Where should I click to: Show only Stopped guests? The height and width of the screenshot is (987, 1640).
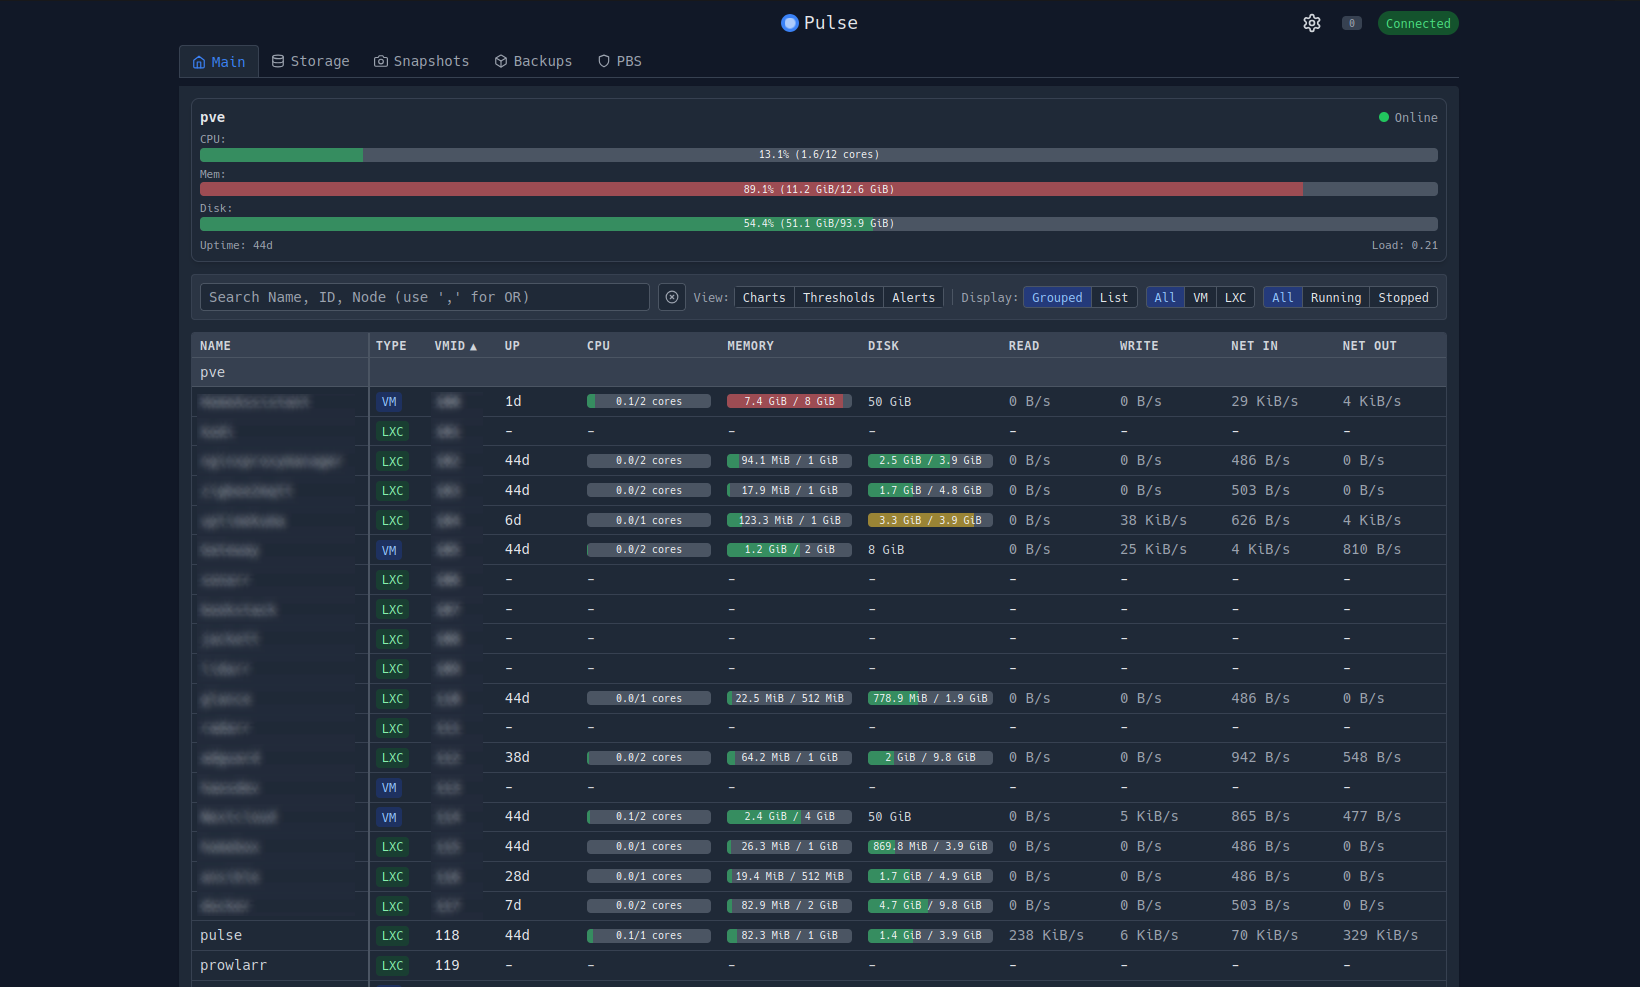coord(1403,297)
